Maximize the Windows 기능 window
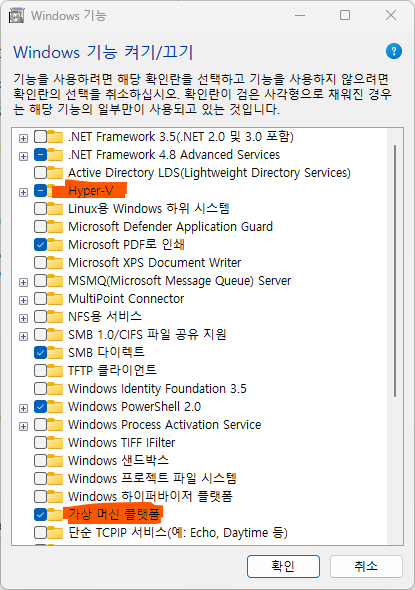This screenshot has height=590, width=415. coord(345,15)
